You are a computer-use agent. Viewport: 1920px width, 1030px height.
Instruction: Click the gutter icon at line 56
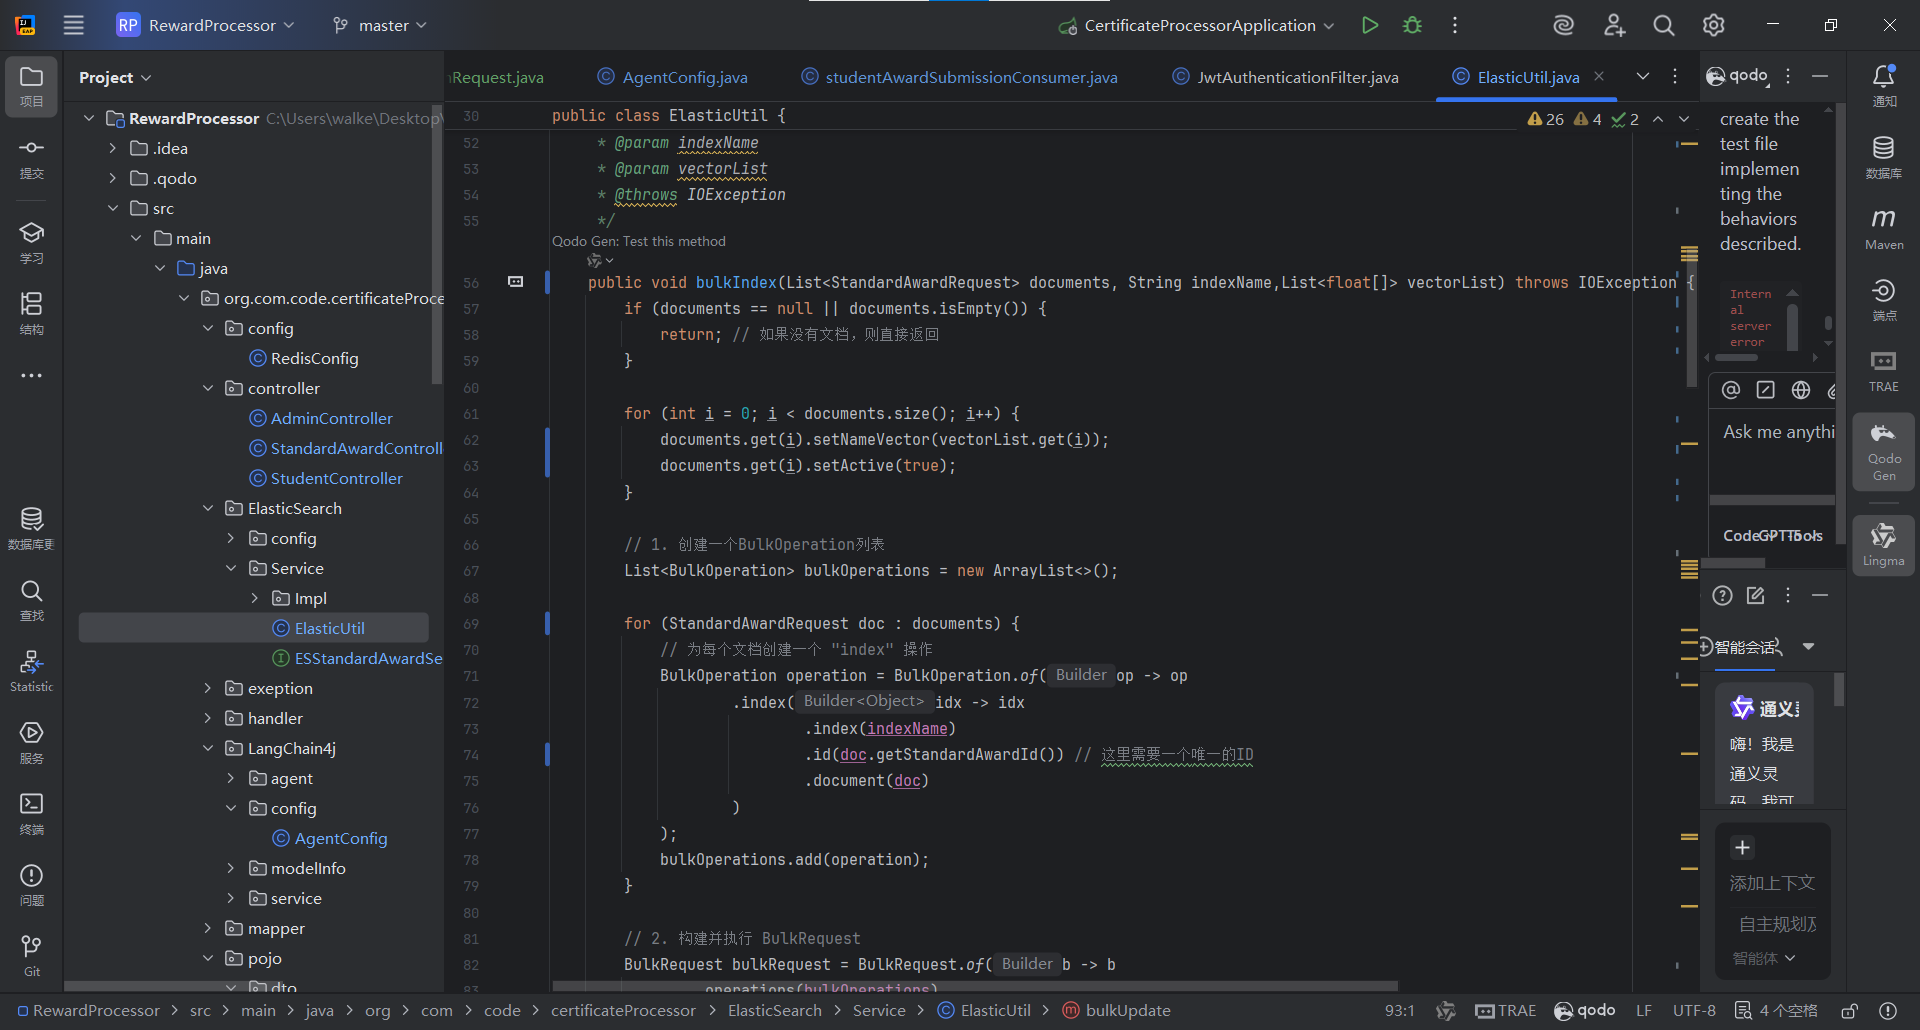515,282
